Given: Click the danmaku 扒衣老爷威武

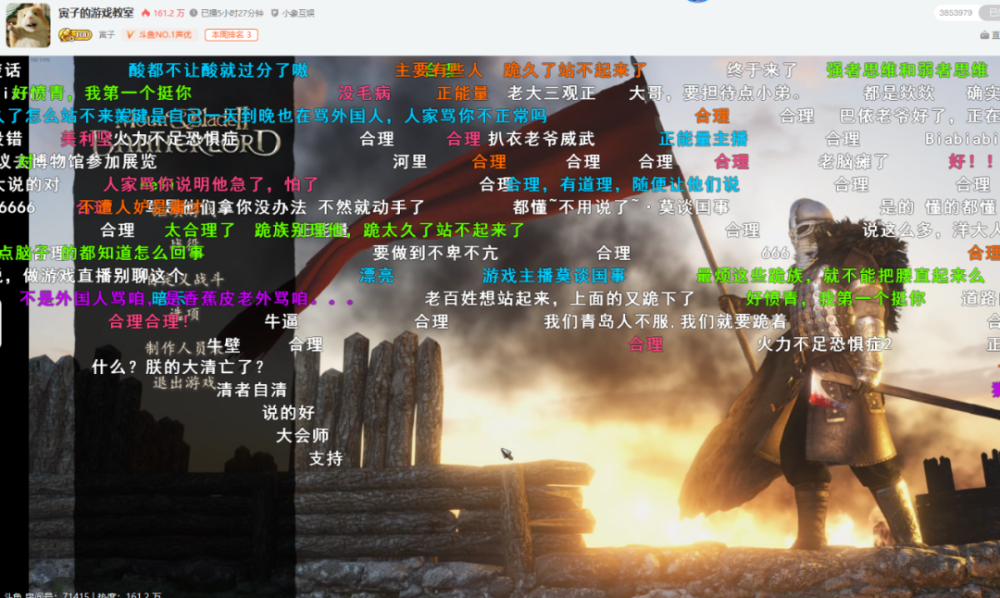Looking at the screenshot, I should click(541, 138).
